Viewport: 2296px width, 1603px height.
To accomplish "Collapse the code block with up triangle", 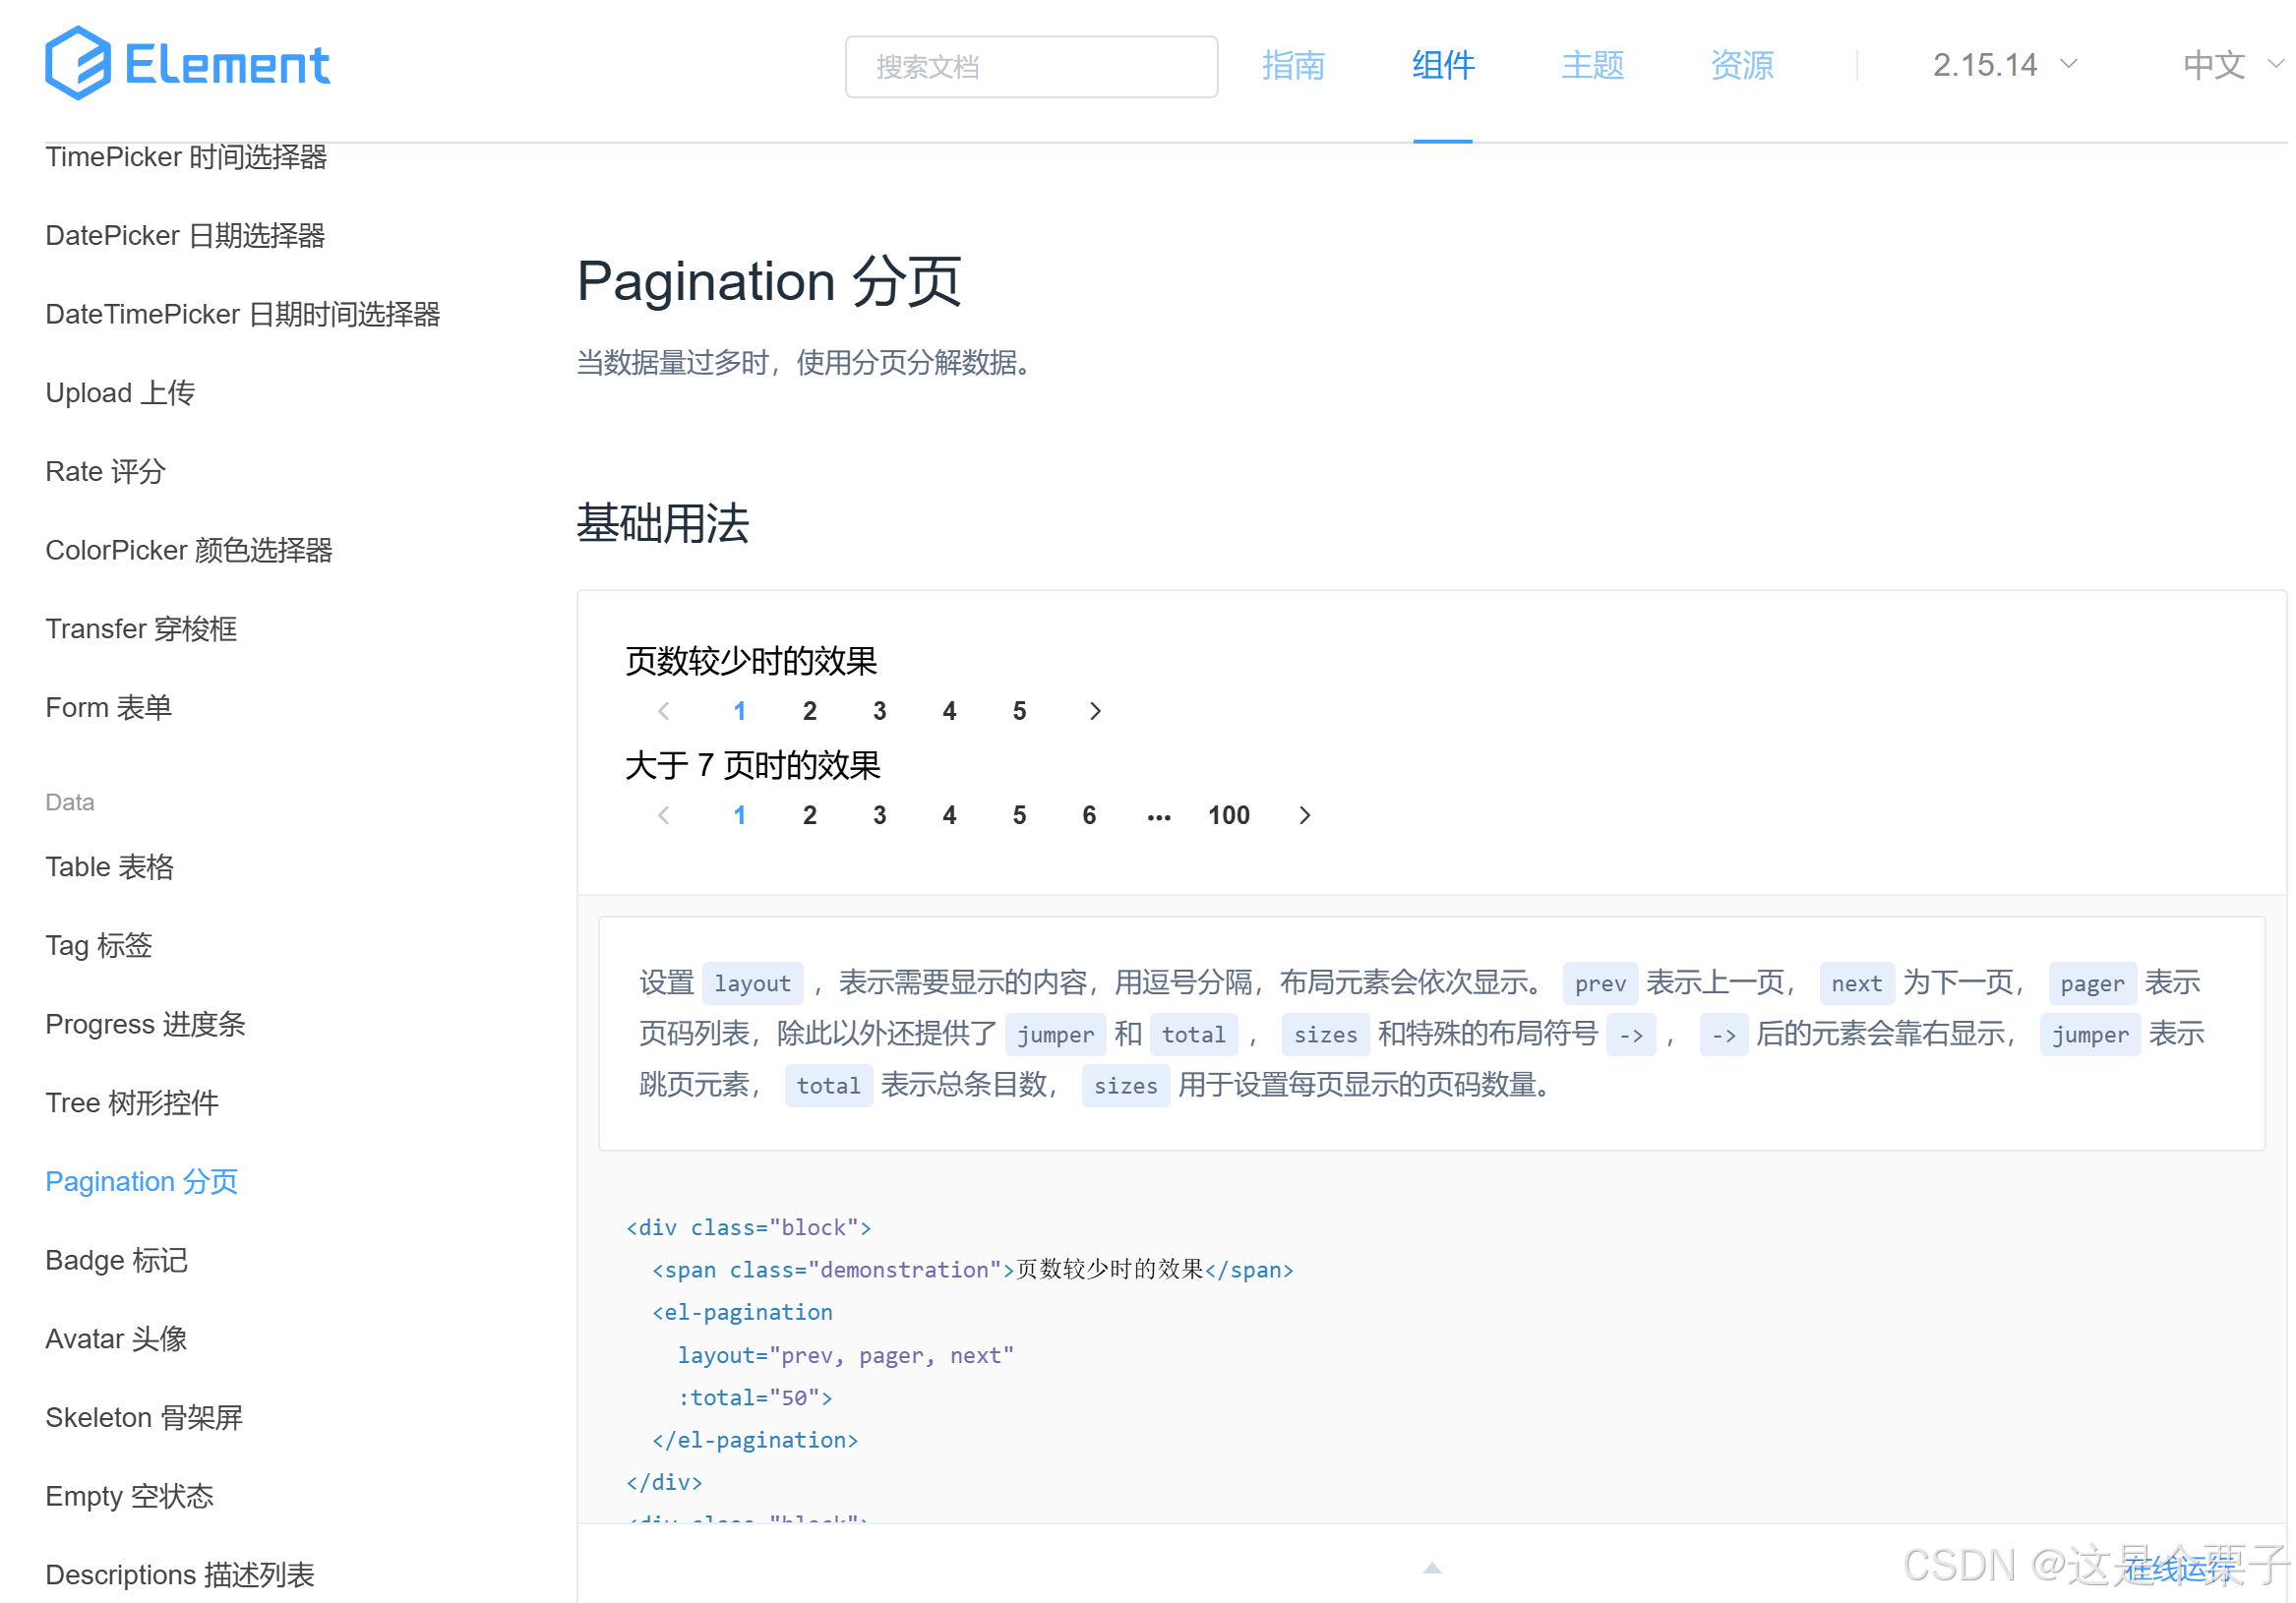I will [x=1432, y=1568].
